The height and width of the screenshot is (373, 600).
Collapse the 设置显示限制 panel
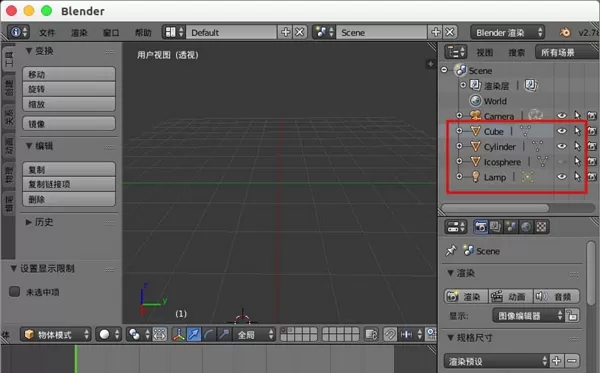13,268
